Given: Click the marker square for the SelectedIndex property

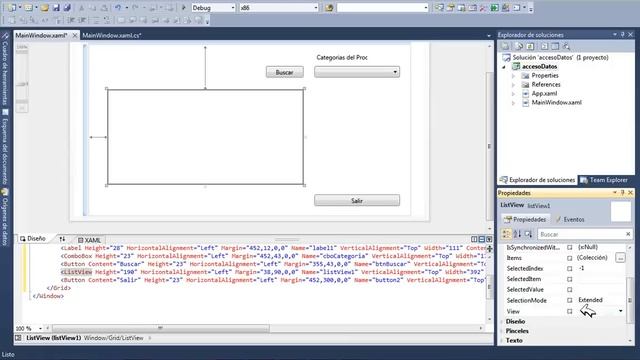Looking at the screenshot, I should pyautogui.click(x=569, y=269).
